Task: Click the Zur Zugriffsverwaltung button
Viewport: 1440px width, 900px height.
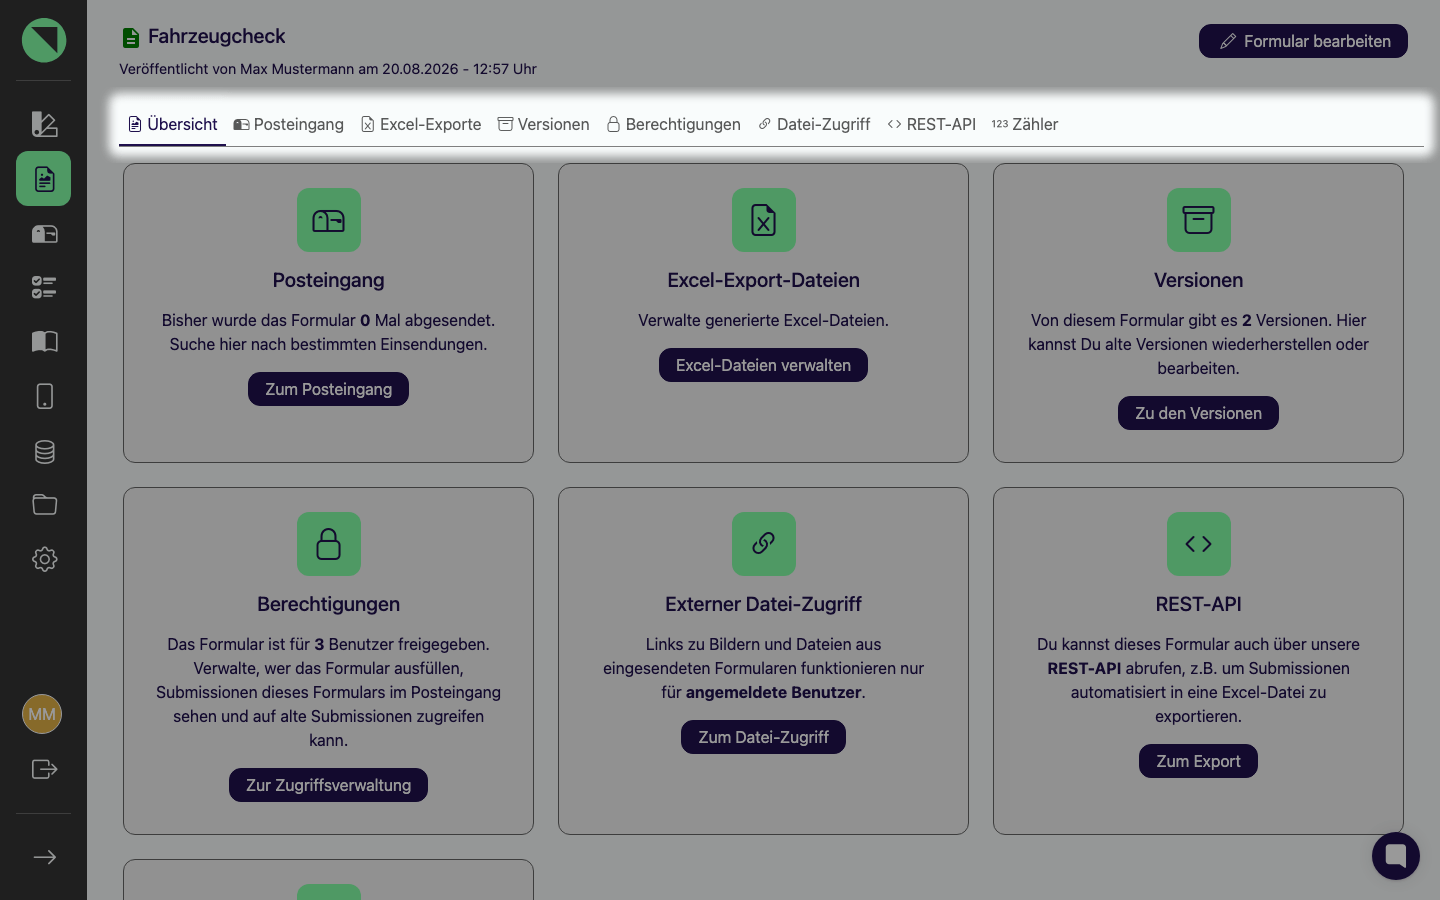Action: click(x=328, y=785)
